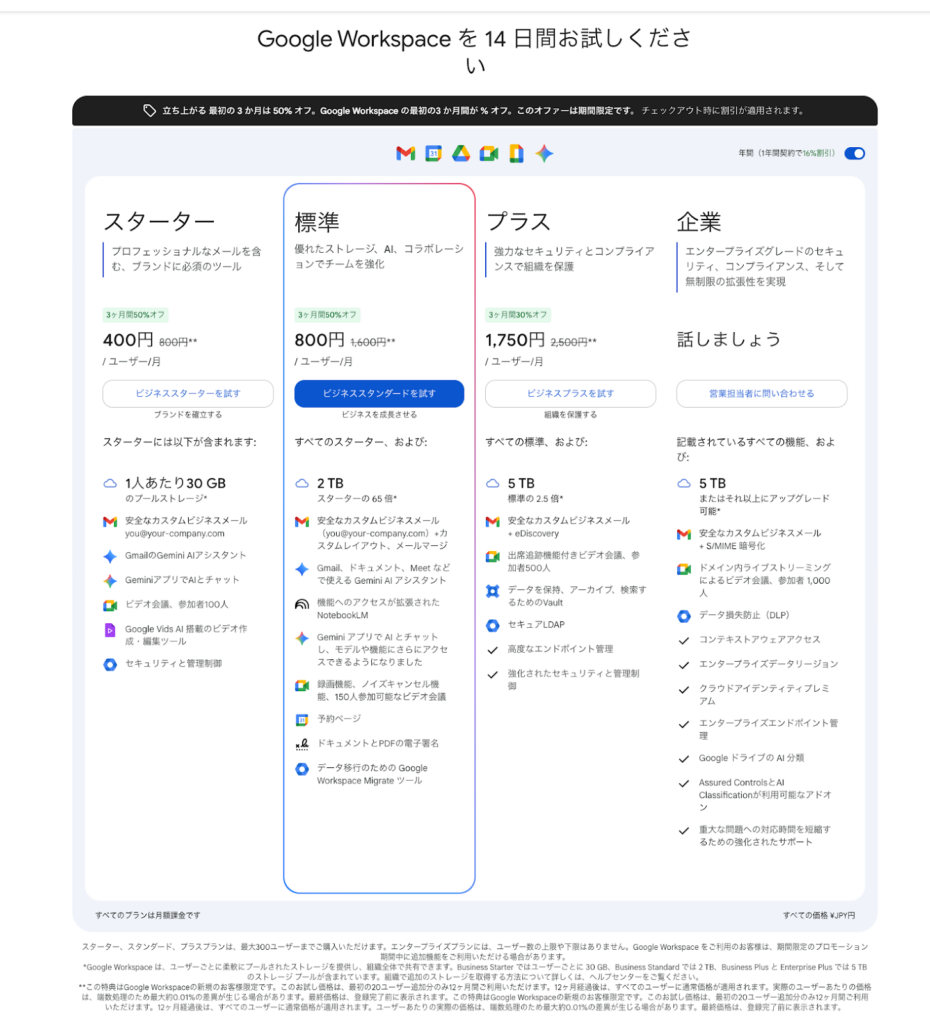Toggle the annual billing switch
This screenshot has width=930, height=1024.
click(x=854, y=153)
